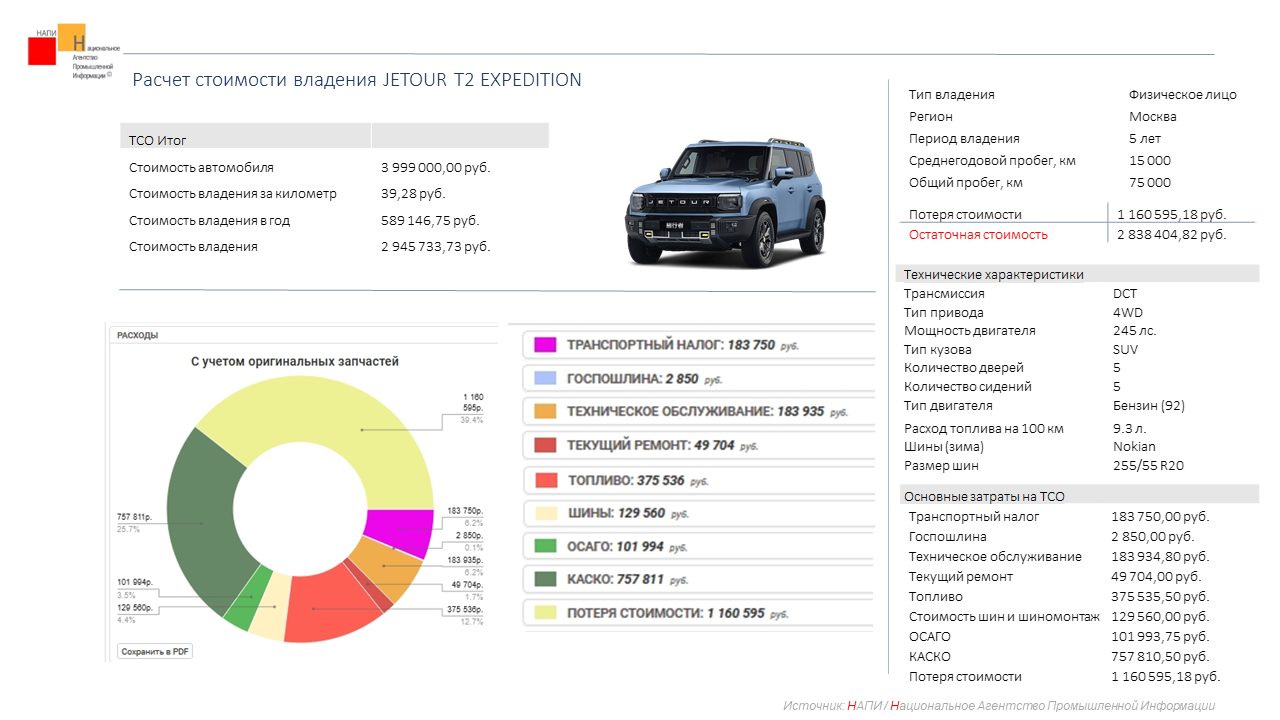The height and width of the screenshot is (720, 1280).
Task: Click the Стоимость шин и шиномонтаж label
Action: [x=1005, y=617]
